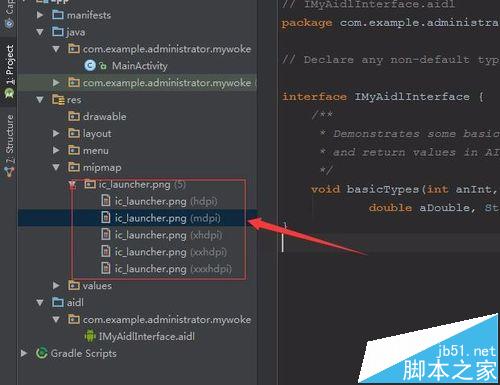Expand the highlighted com.example.administrator.mywoke package arrow
This screenshot has height=385, width=500.
[56, 82]
